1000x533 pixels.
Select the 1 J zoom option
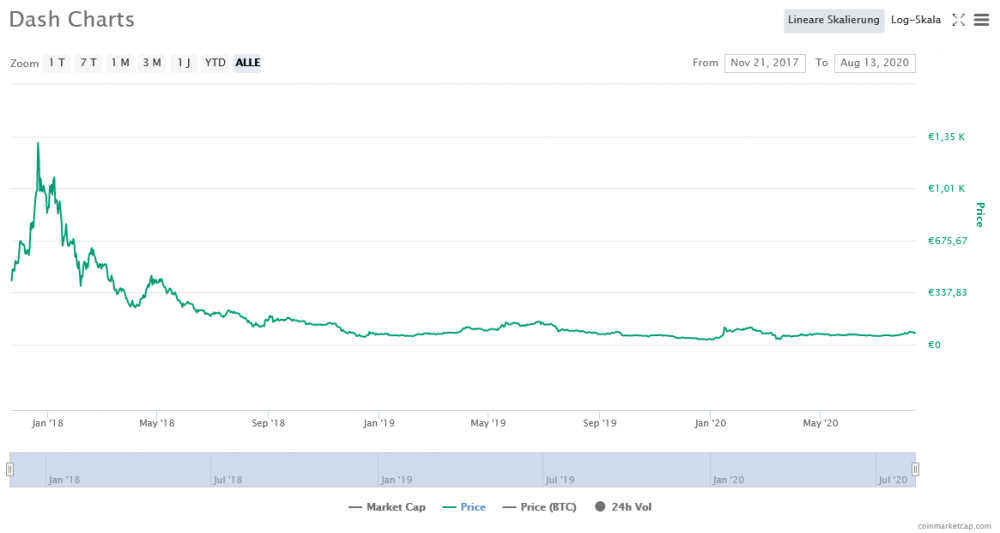click(x=184, y=62)
